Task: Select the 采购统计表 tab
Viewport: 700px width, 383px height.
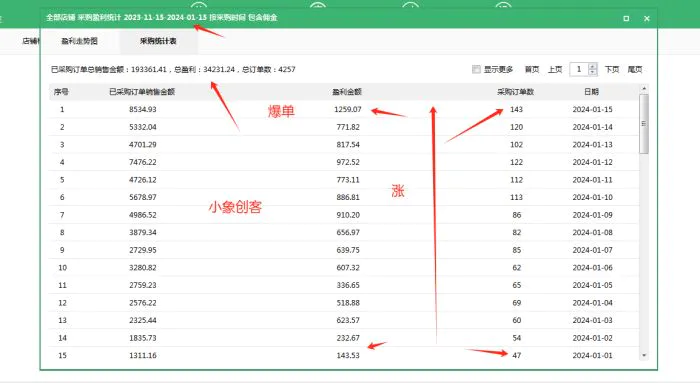Action: click(158, 41)
